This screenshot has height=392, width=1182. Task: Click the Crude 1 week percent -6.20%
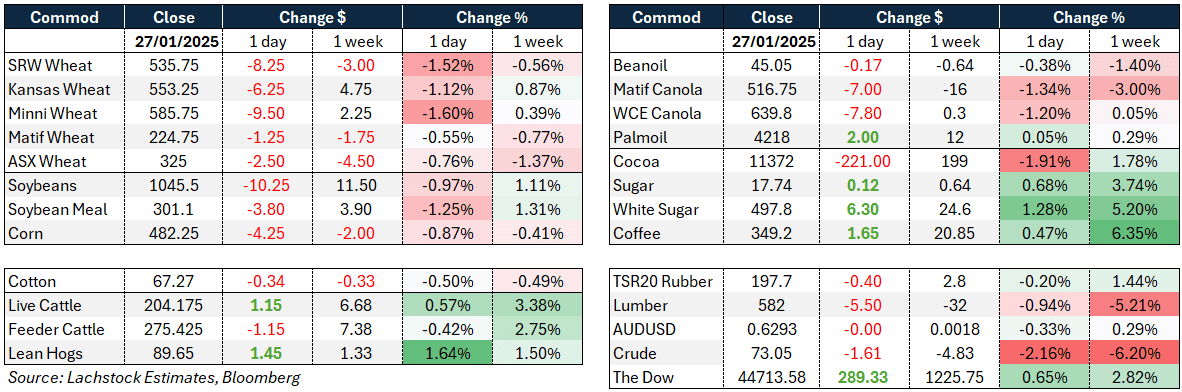pyautogui.click(x=1129, y=354)
